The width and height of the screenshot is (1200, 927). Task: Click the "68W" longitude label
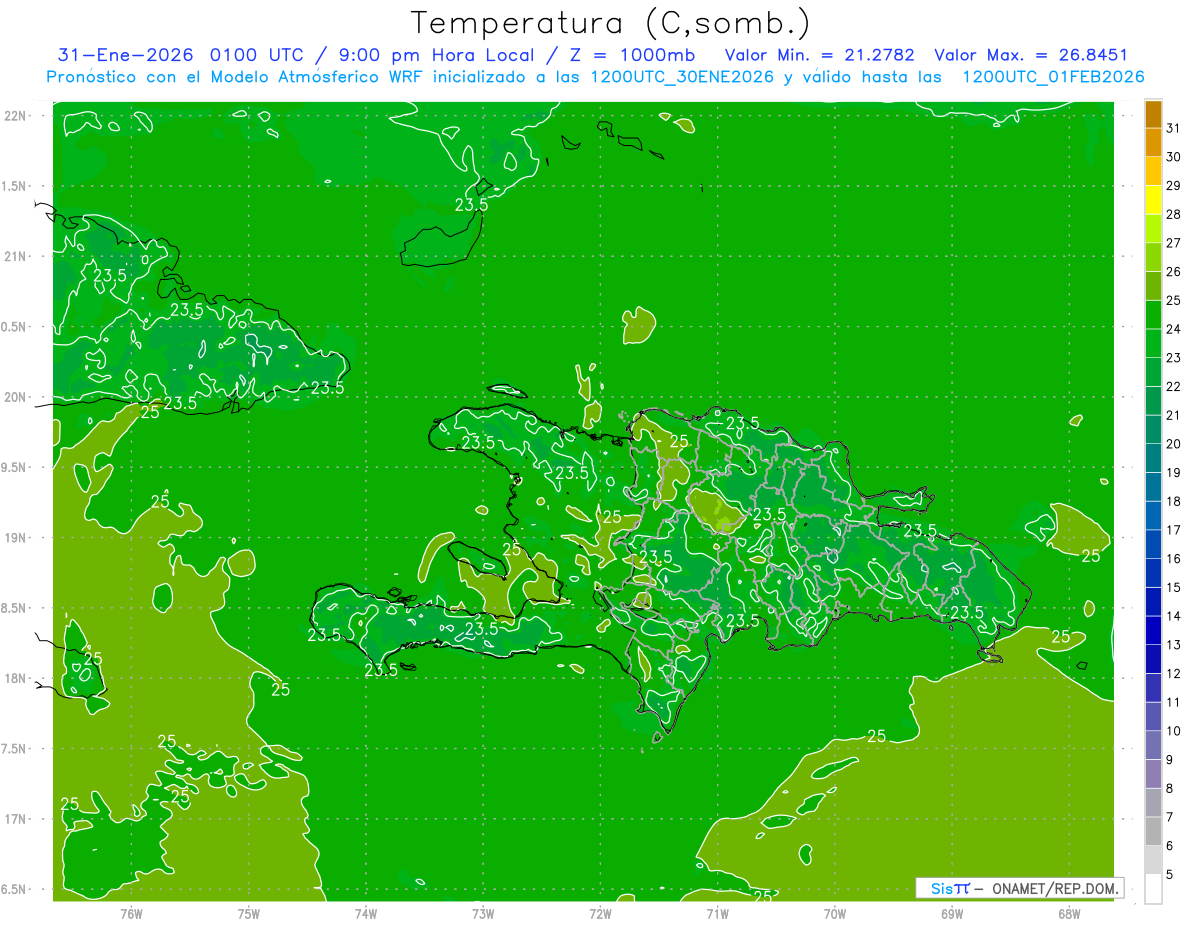[1068, 914]
